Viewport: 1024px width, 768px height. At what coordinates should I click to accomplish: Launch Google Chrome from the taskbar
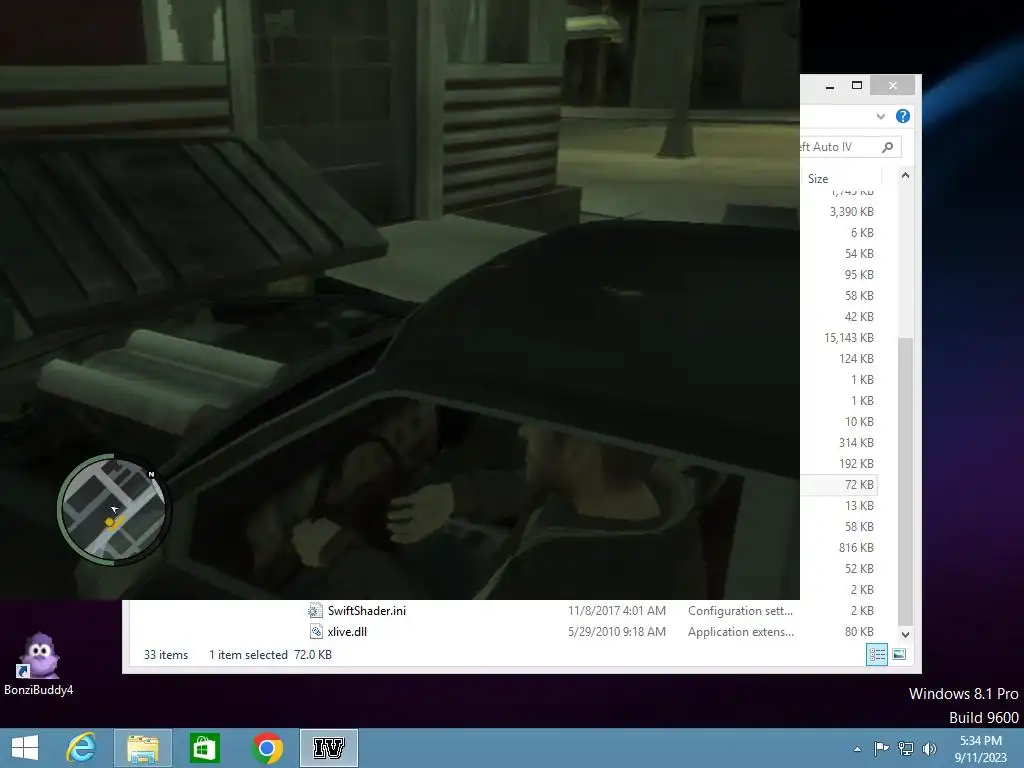[266, 748]
